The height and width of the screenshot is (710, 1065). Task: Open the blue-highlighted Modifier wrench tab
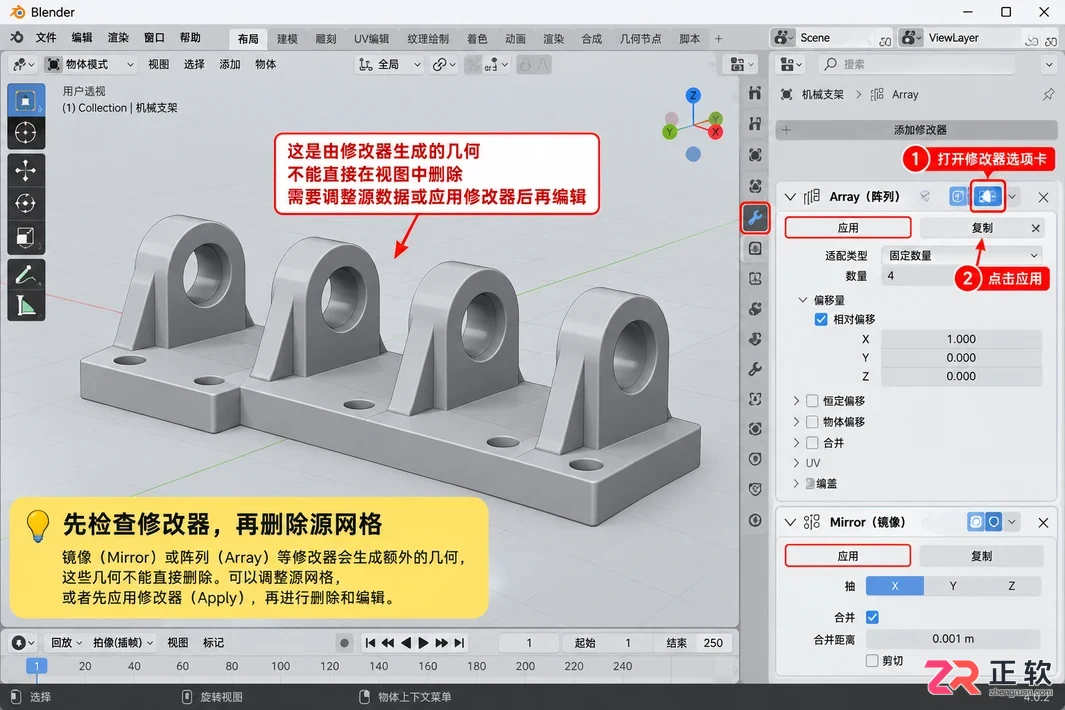pos(755,218)
